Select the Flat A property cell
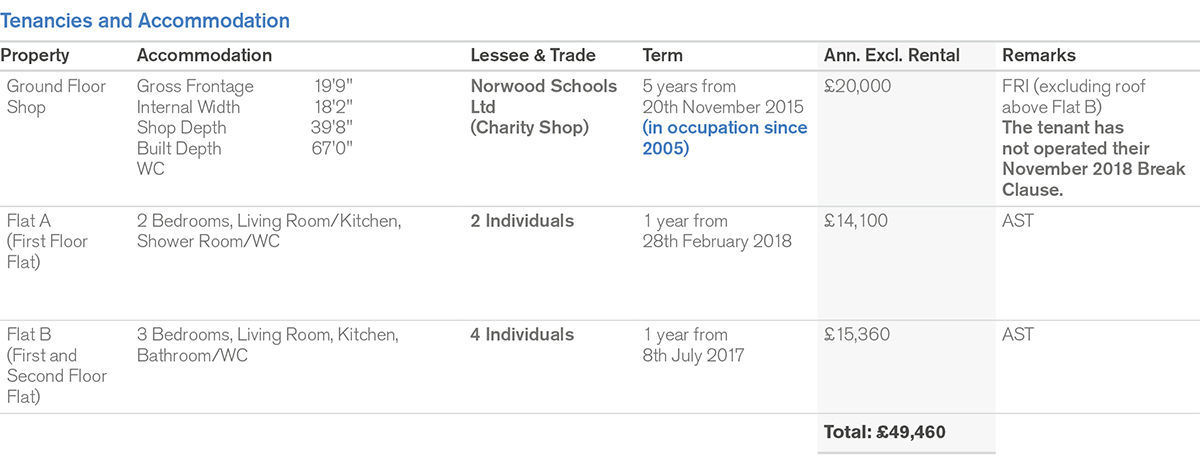 47,241
